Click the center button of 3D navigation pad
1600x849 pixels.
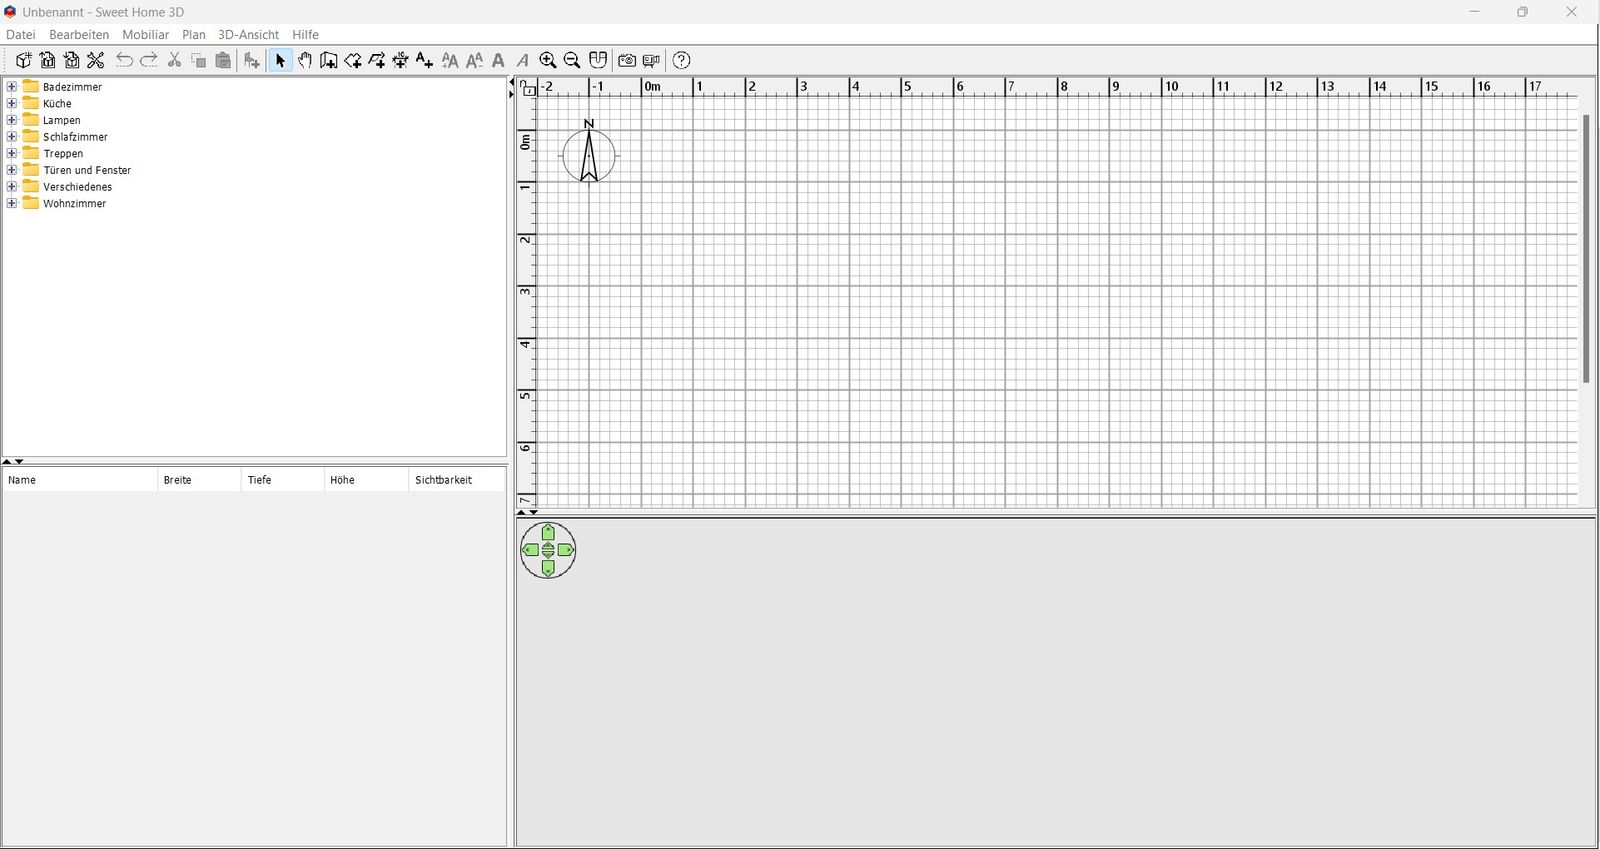tap(548, 550)
